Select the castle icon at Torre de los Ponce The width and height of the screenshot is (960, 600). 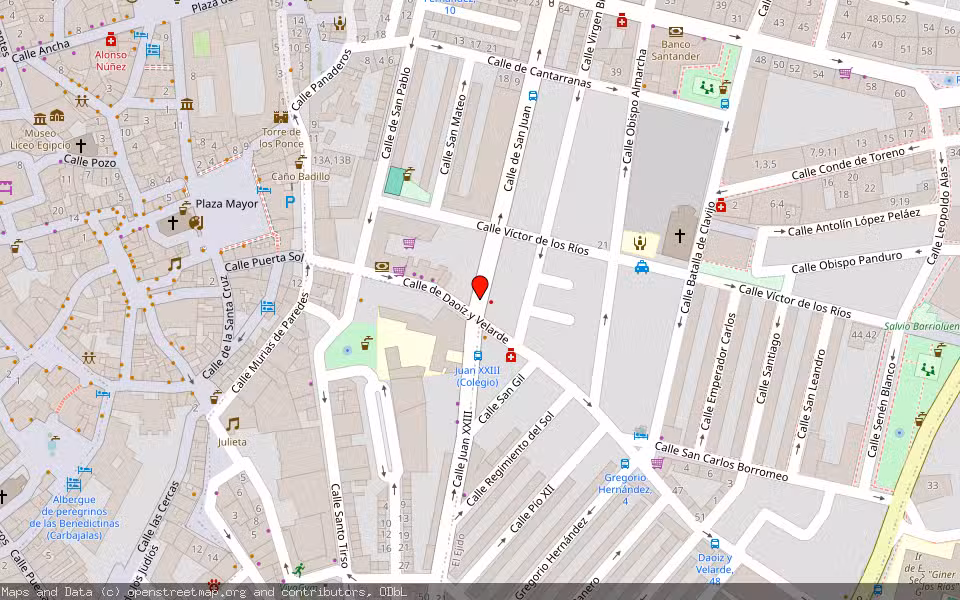point(280,117)
